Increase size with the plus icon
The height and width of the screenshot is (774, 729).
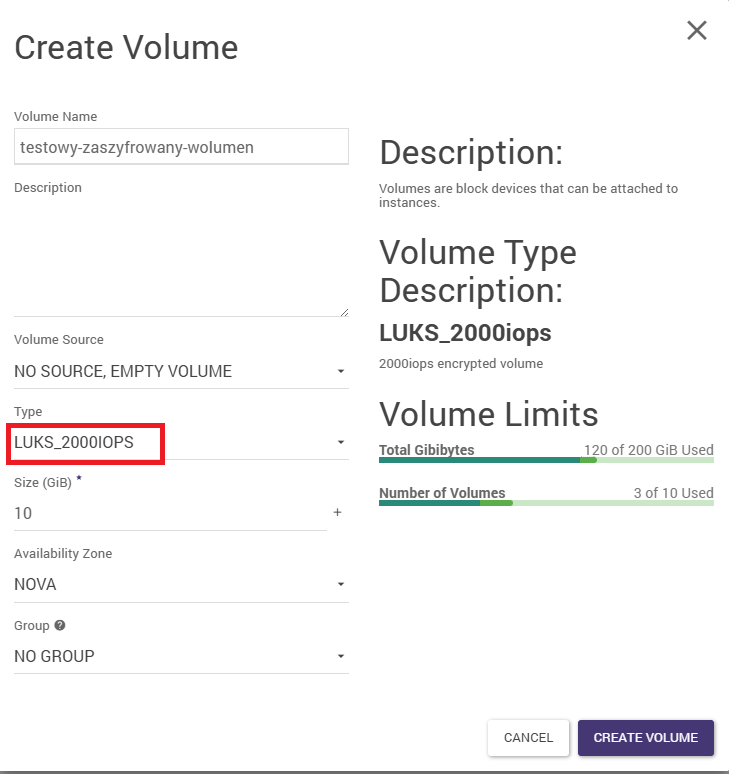(x=337, y=513)
